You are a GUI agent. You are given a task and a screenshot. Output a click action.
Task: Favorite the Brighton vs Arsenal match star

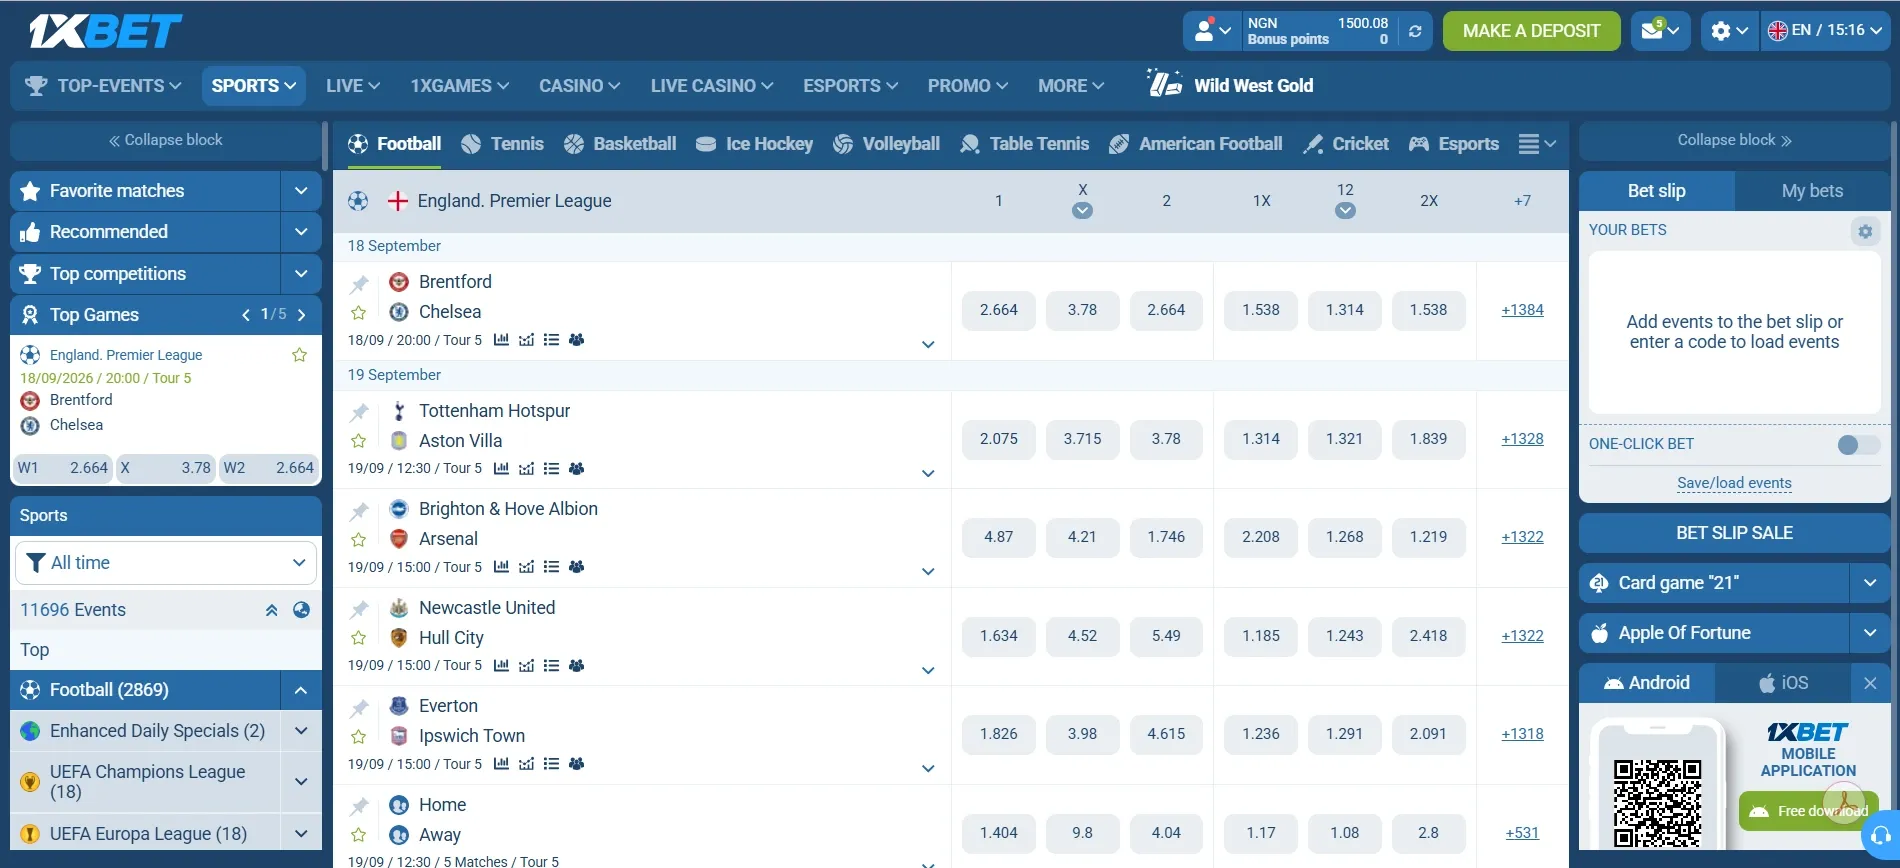click(x=359, y=540)
